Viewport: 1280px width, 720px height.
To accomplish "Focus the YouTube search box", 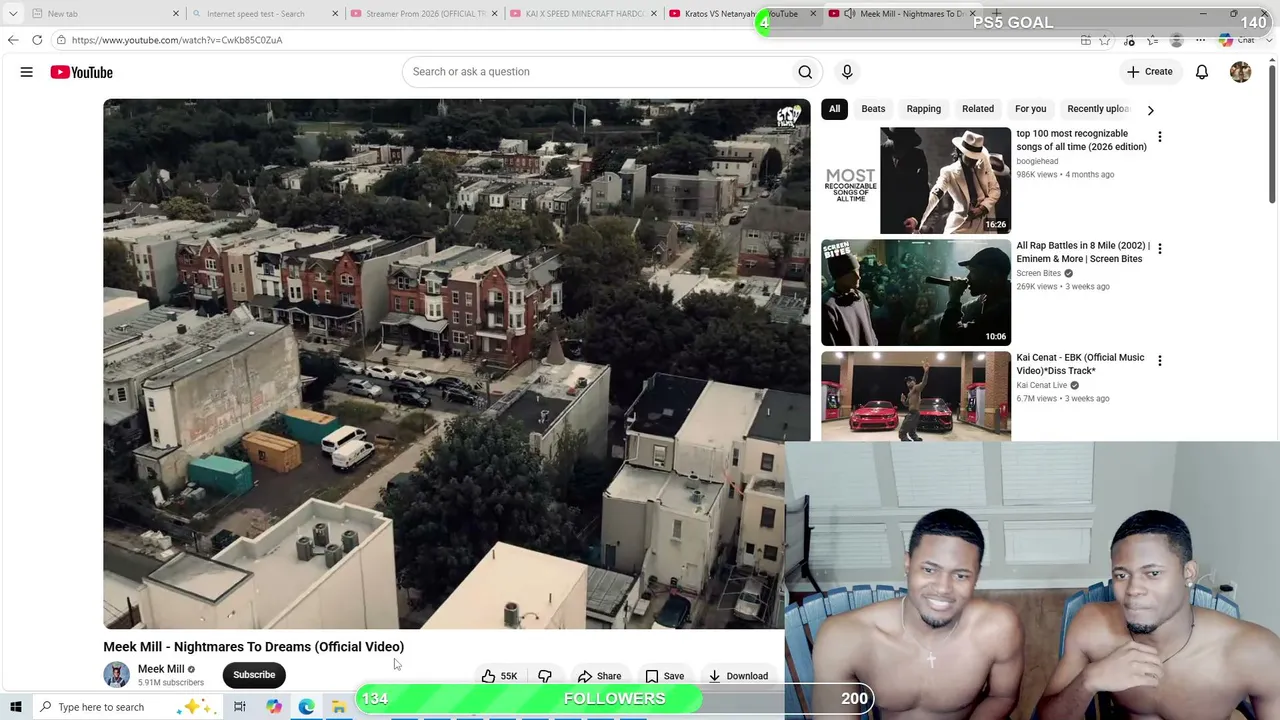I will pos(597,72).
